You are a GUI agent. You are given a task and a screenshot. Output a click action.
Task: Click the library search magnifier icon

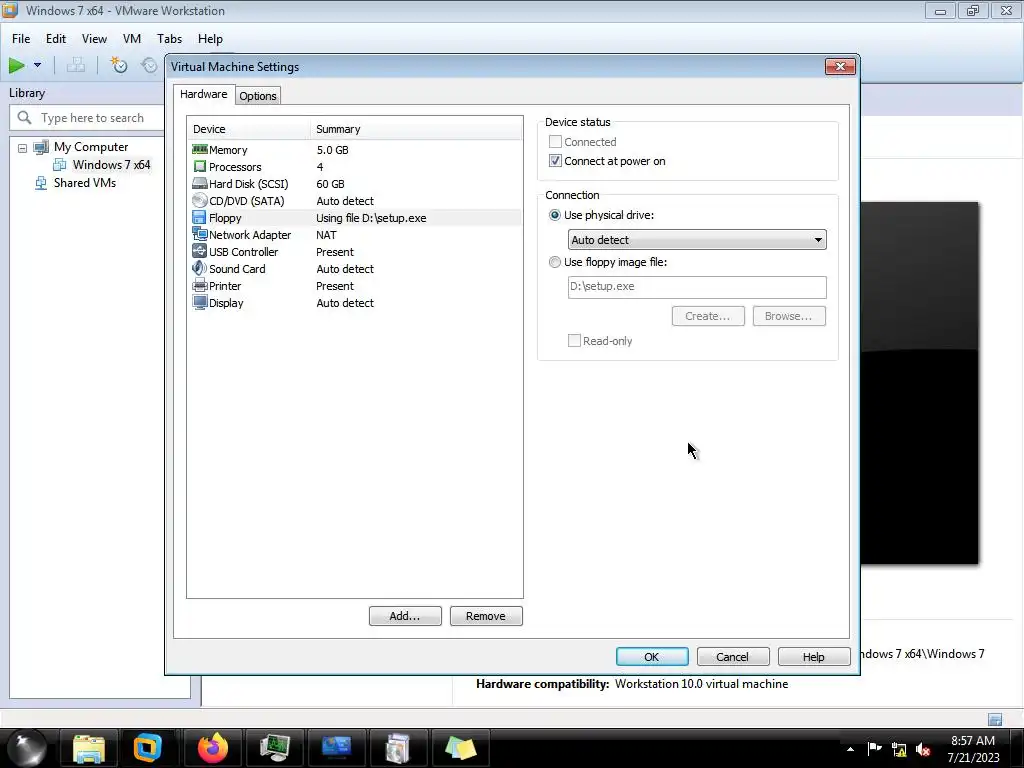(x=24, y=118)
